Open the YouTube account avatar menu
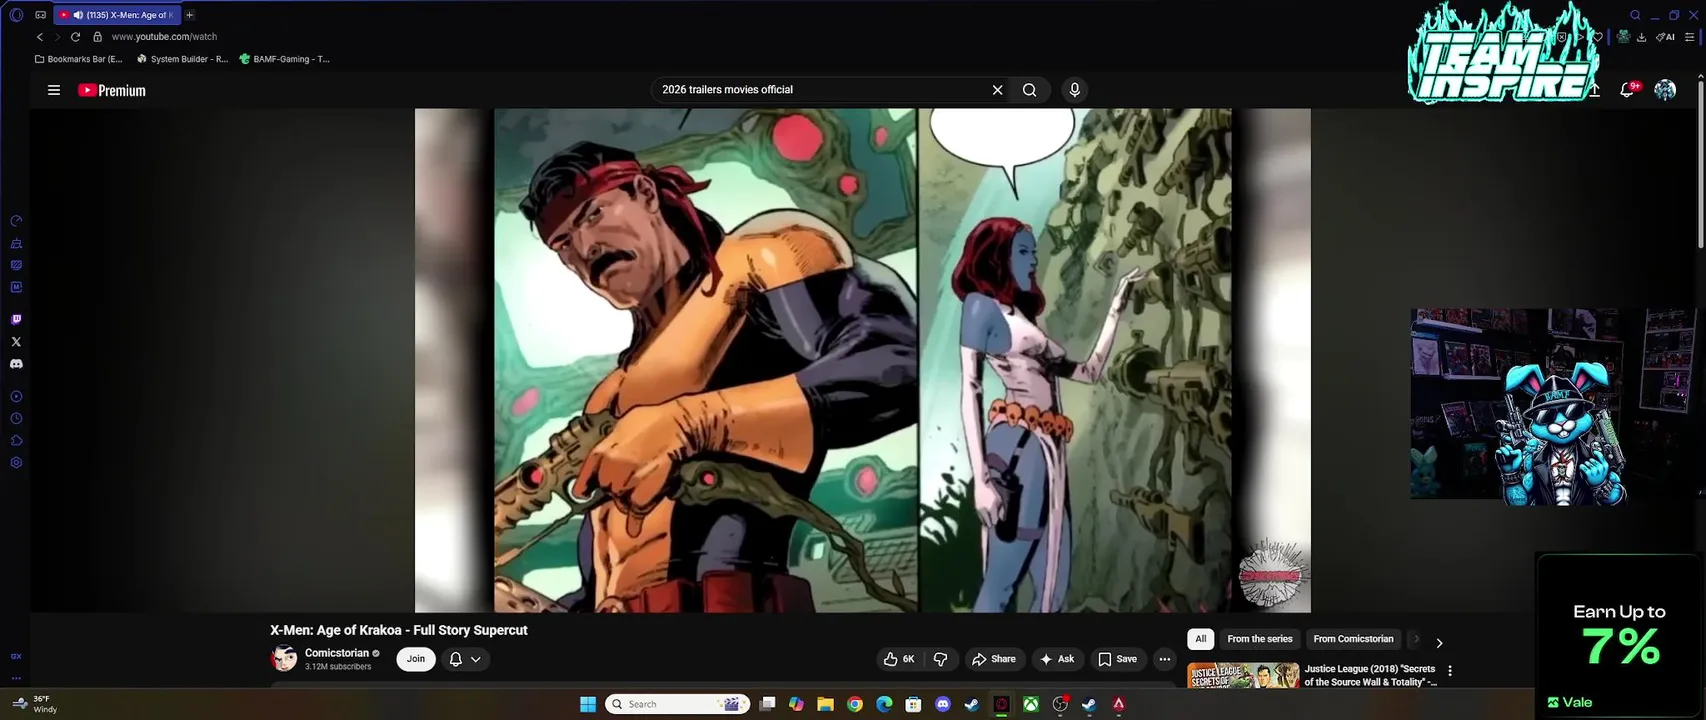This screenshot has width=1706, height=720. coord(1665,90)
